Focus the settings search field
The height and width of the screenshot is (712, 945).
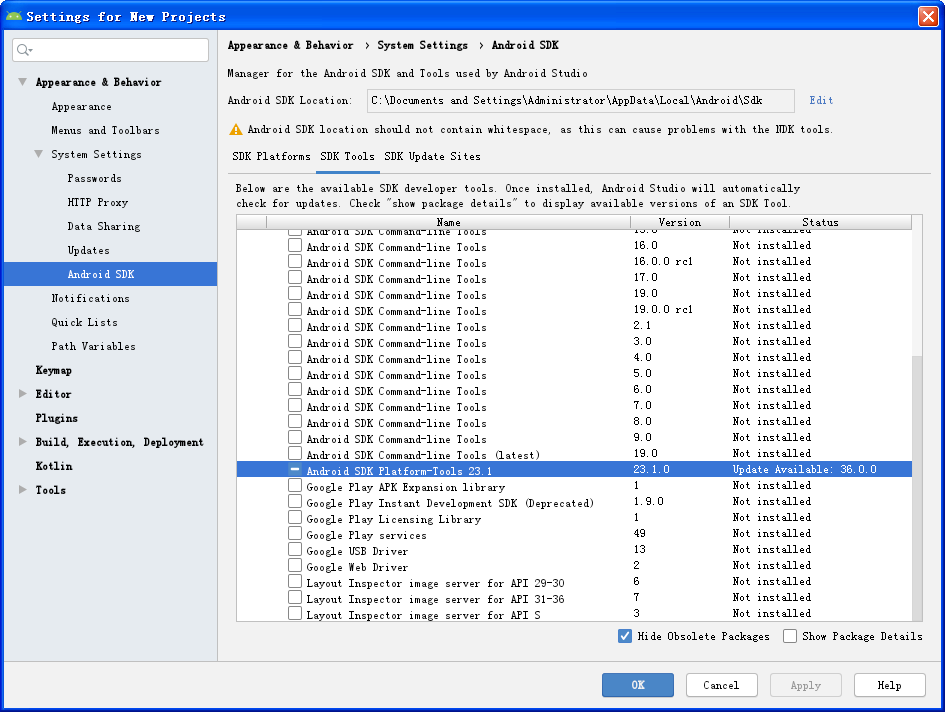click(x=110, y=50)
